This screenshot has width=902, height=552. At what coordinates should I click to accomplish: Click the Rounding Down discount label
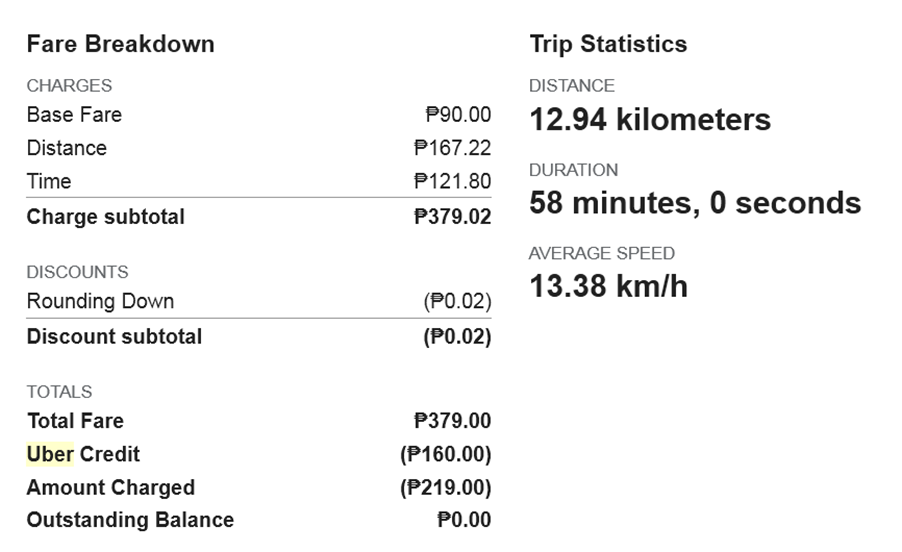click(100, 301)
